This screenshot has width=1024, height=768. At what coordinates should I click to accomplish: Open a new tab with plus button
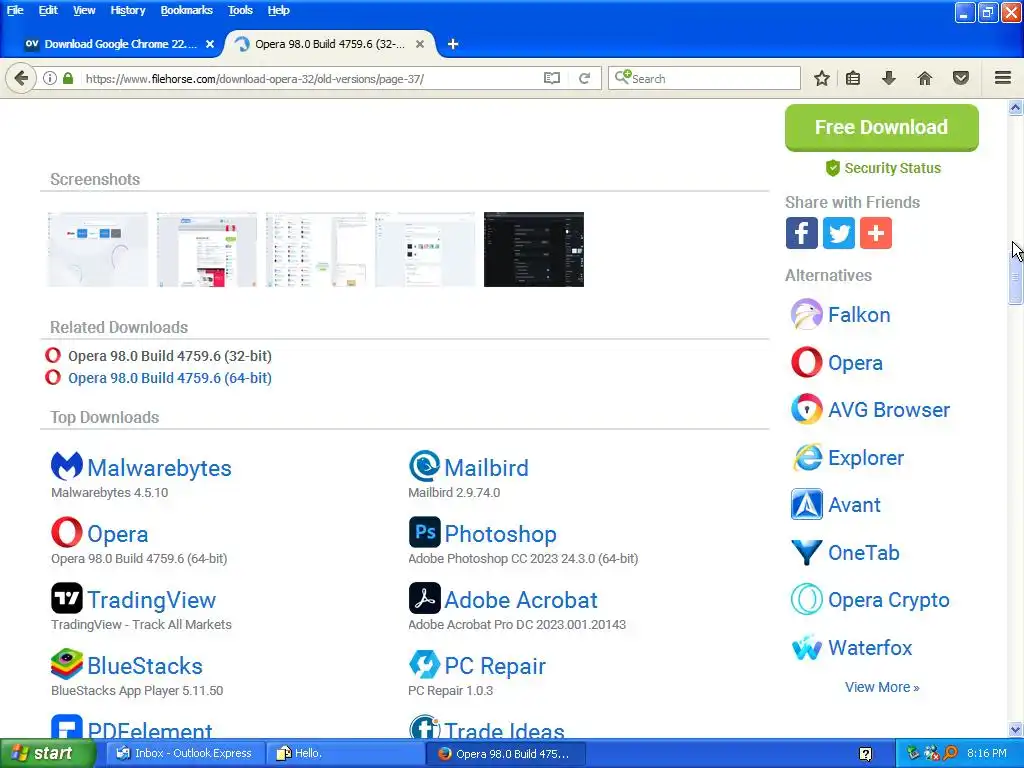[x=453, y=44]
